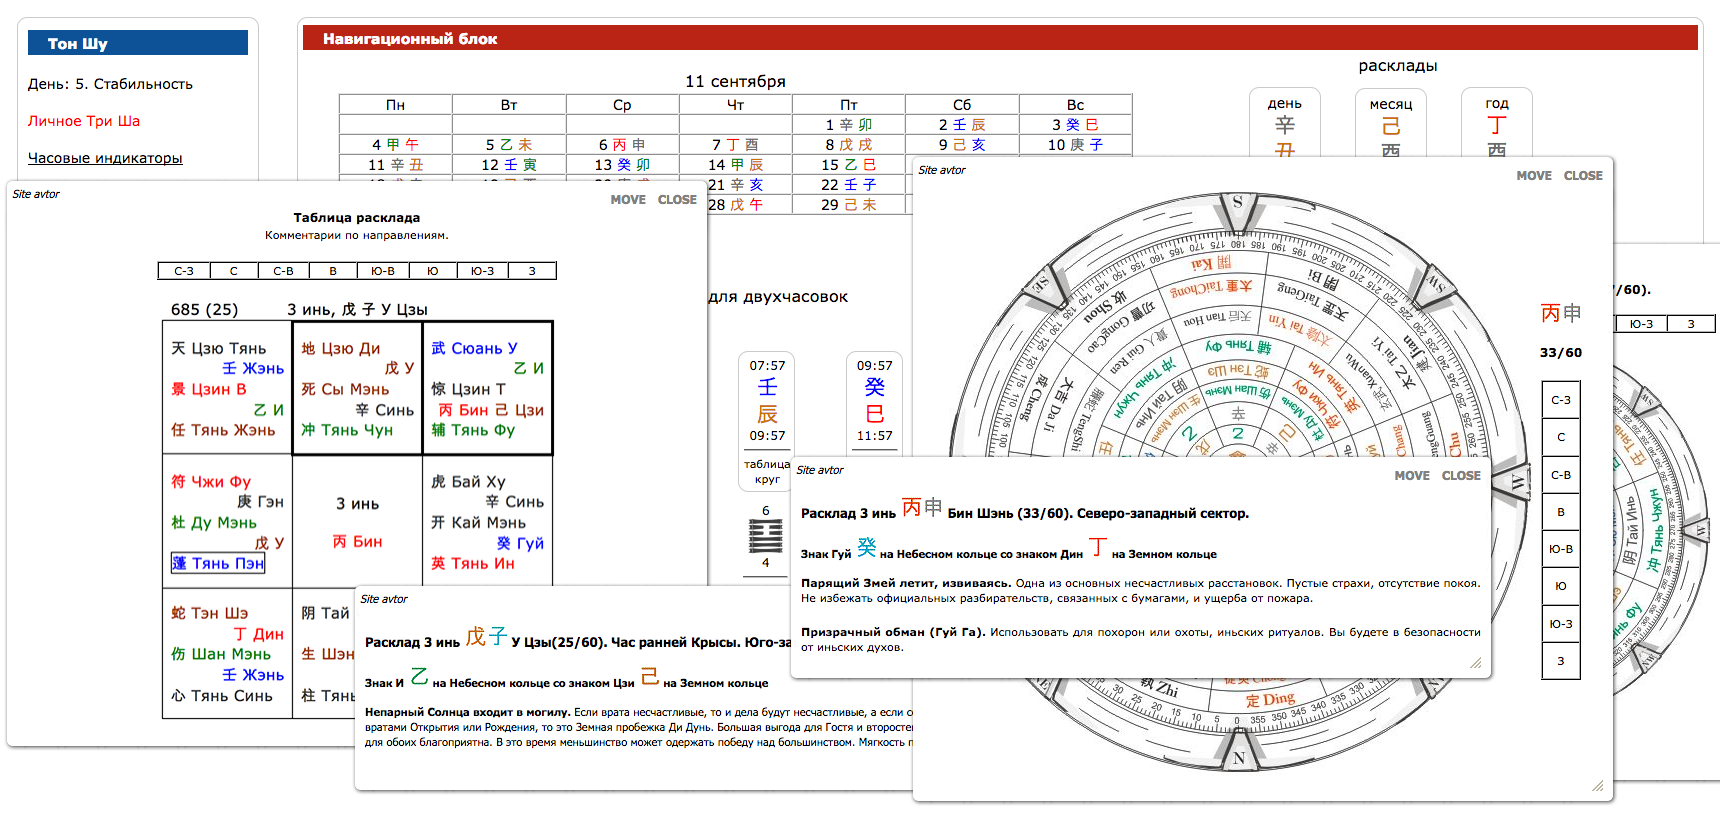Click calendar day 3 癸巳
This screenshot has width=1720, height=813.
click(1075, 125)
